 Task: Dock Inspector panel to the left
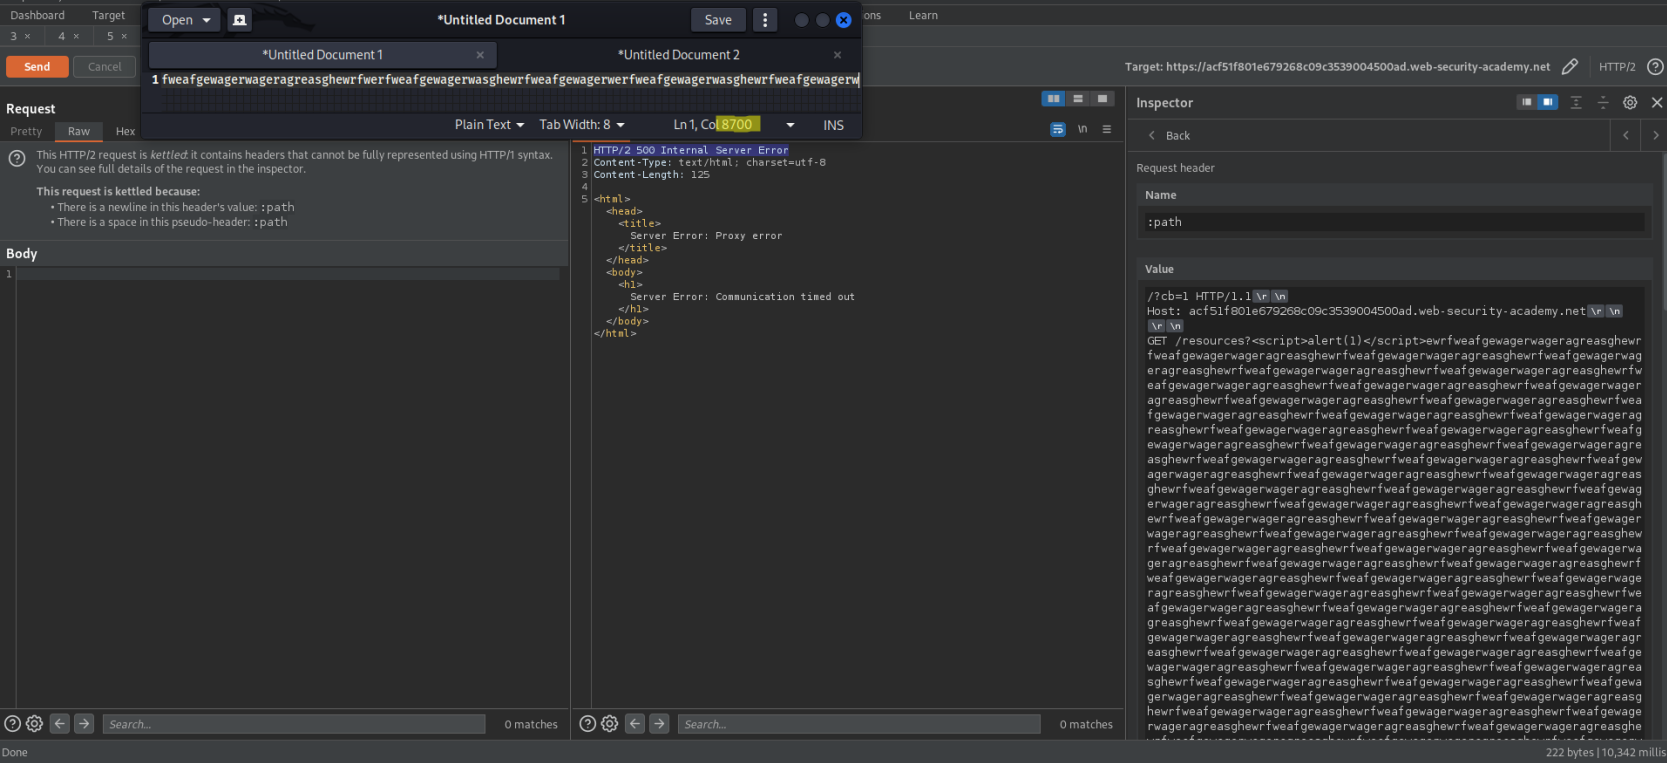click(x=1526, y=102)
